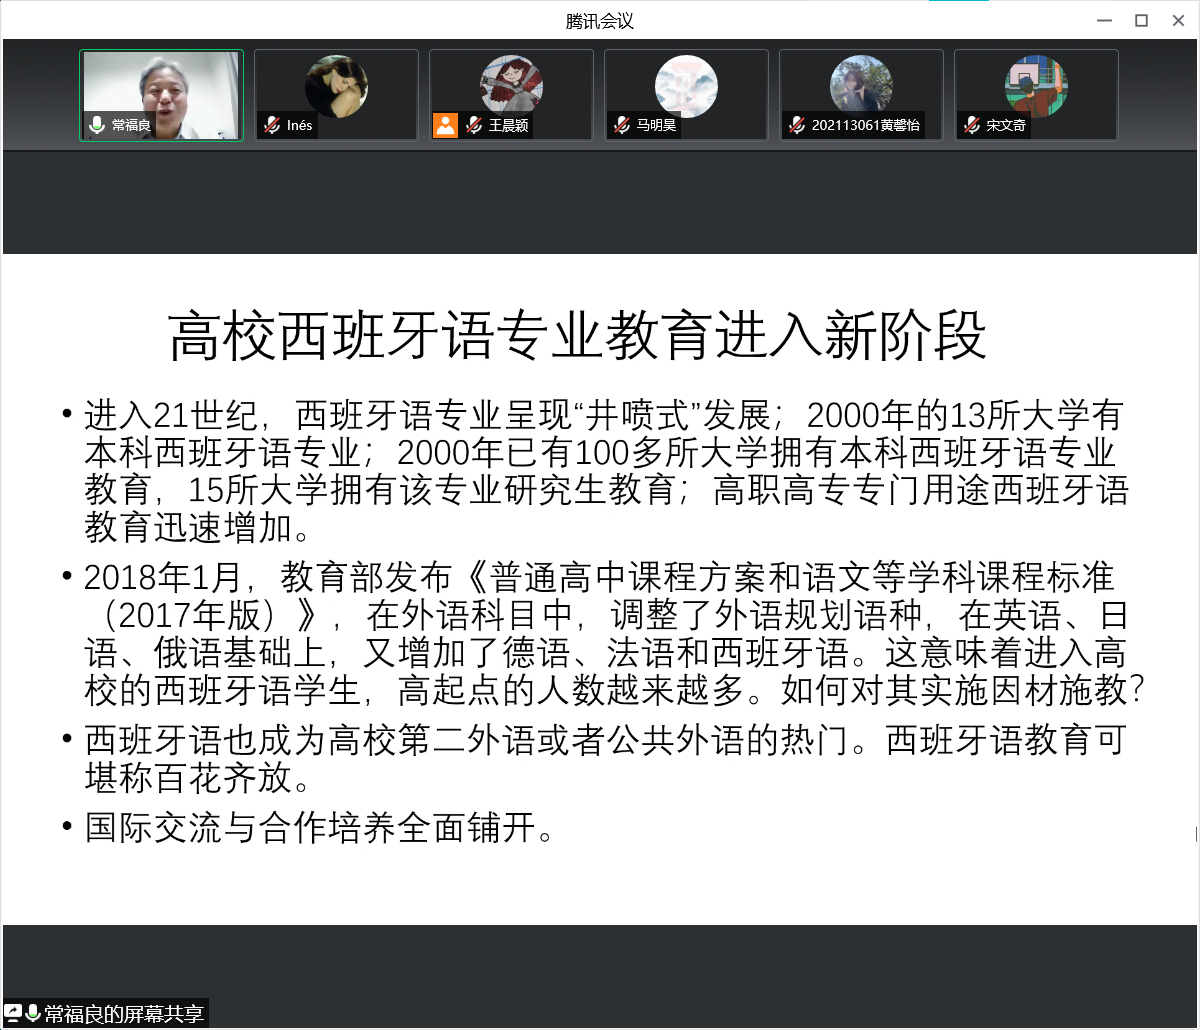Click the muted mic icon beside 王晨颖

click(474, 125)
